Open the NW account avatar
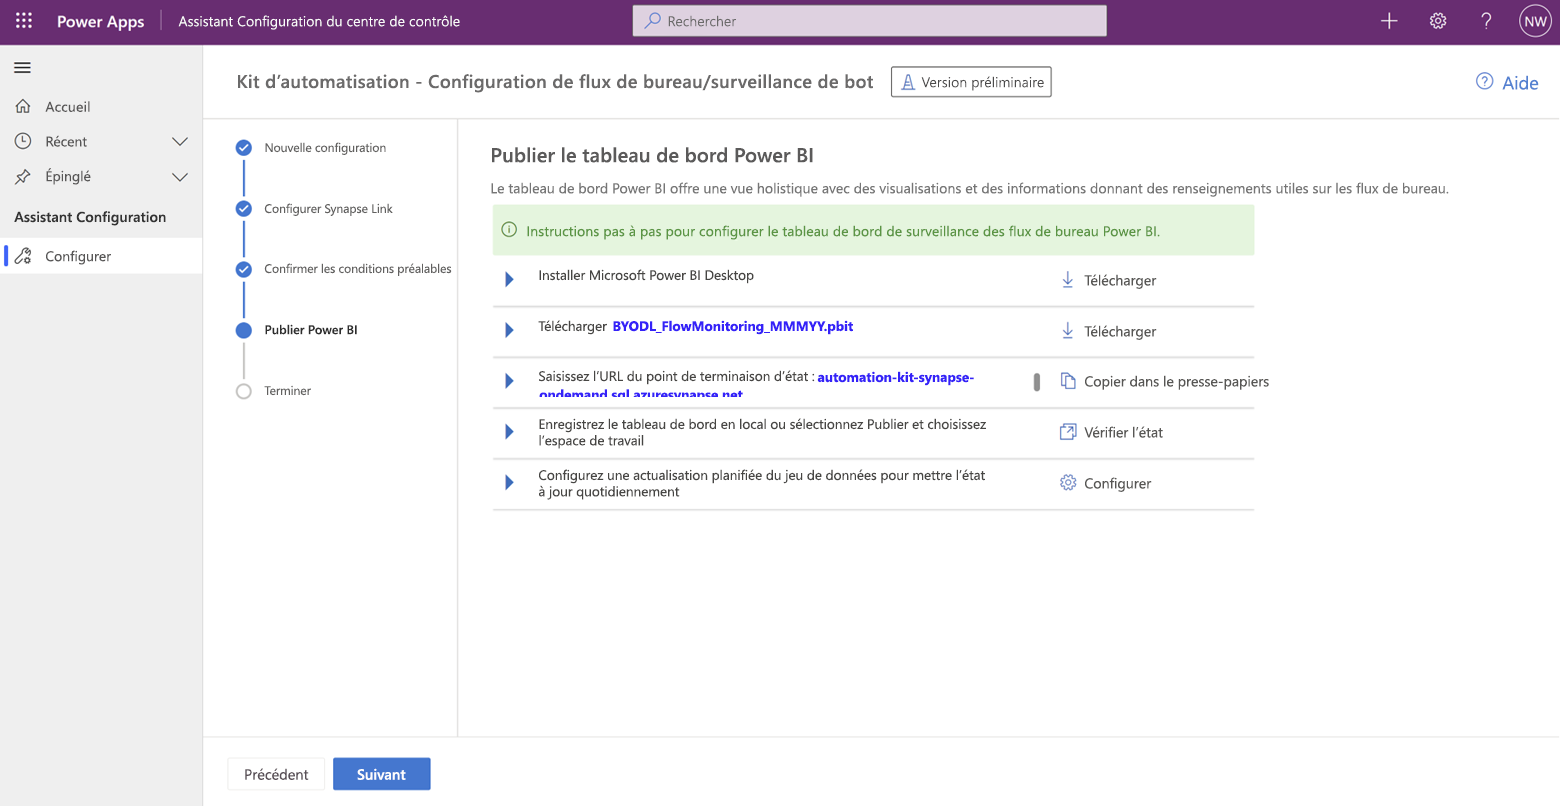The width and height of the screenshot is (1560, 806). tap(1535, 21)
